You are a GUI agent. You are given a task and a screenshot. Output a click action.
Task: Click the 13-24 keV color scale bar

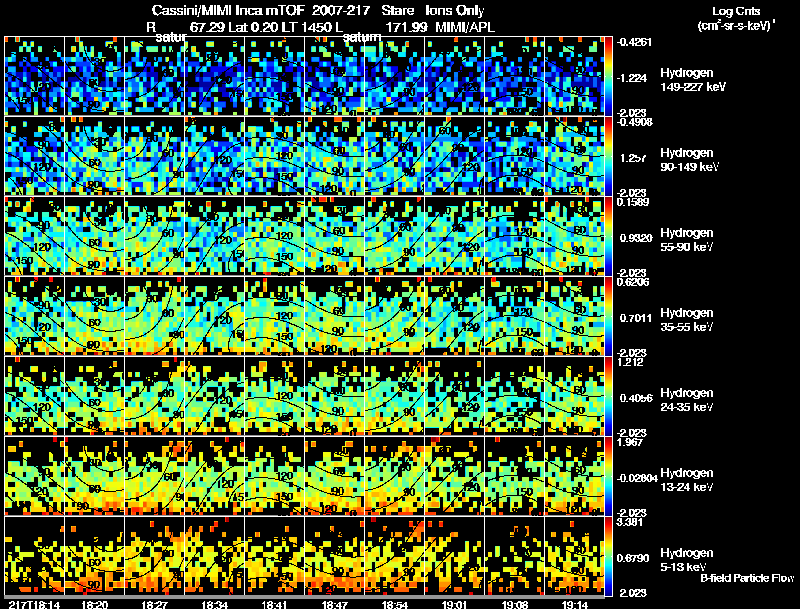click(608, 476)
